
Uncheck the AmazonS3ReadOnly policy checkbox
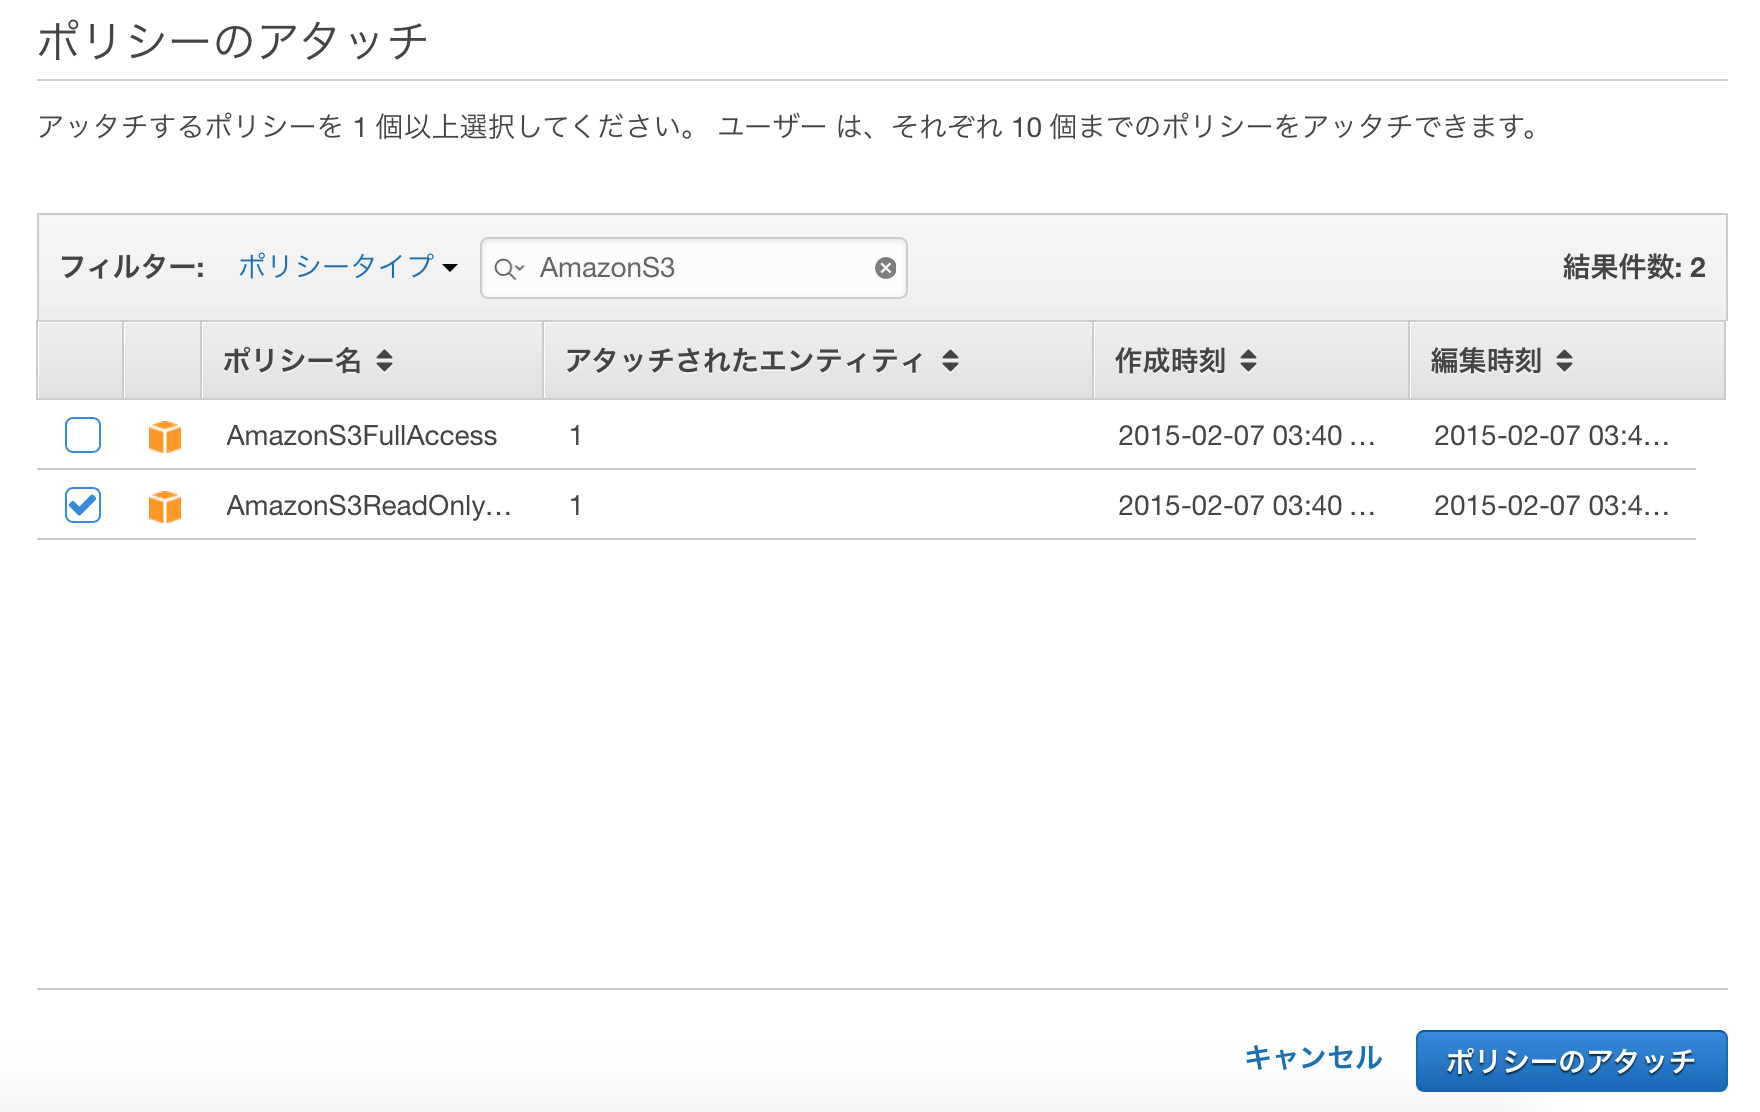tap(81, 506)
